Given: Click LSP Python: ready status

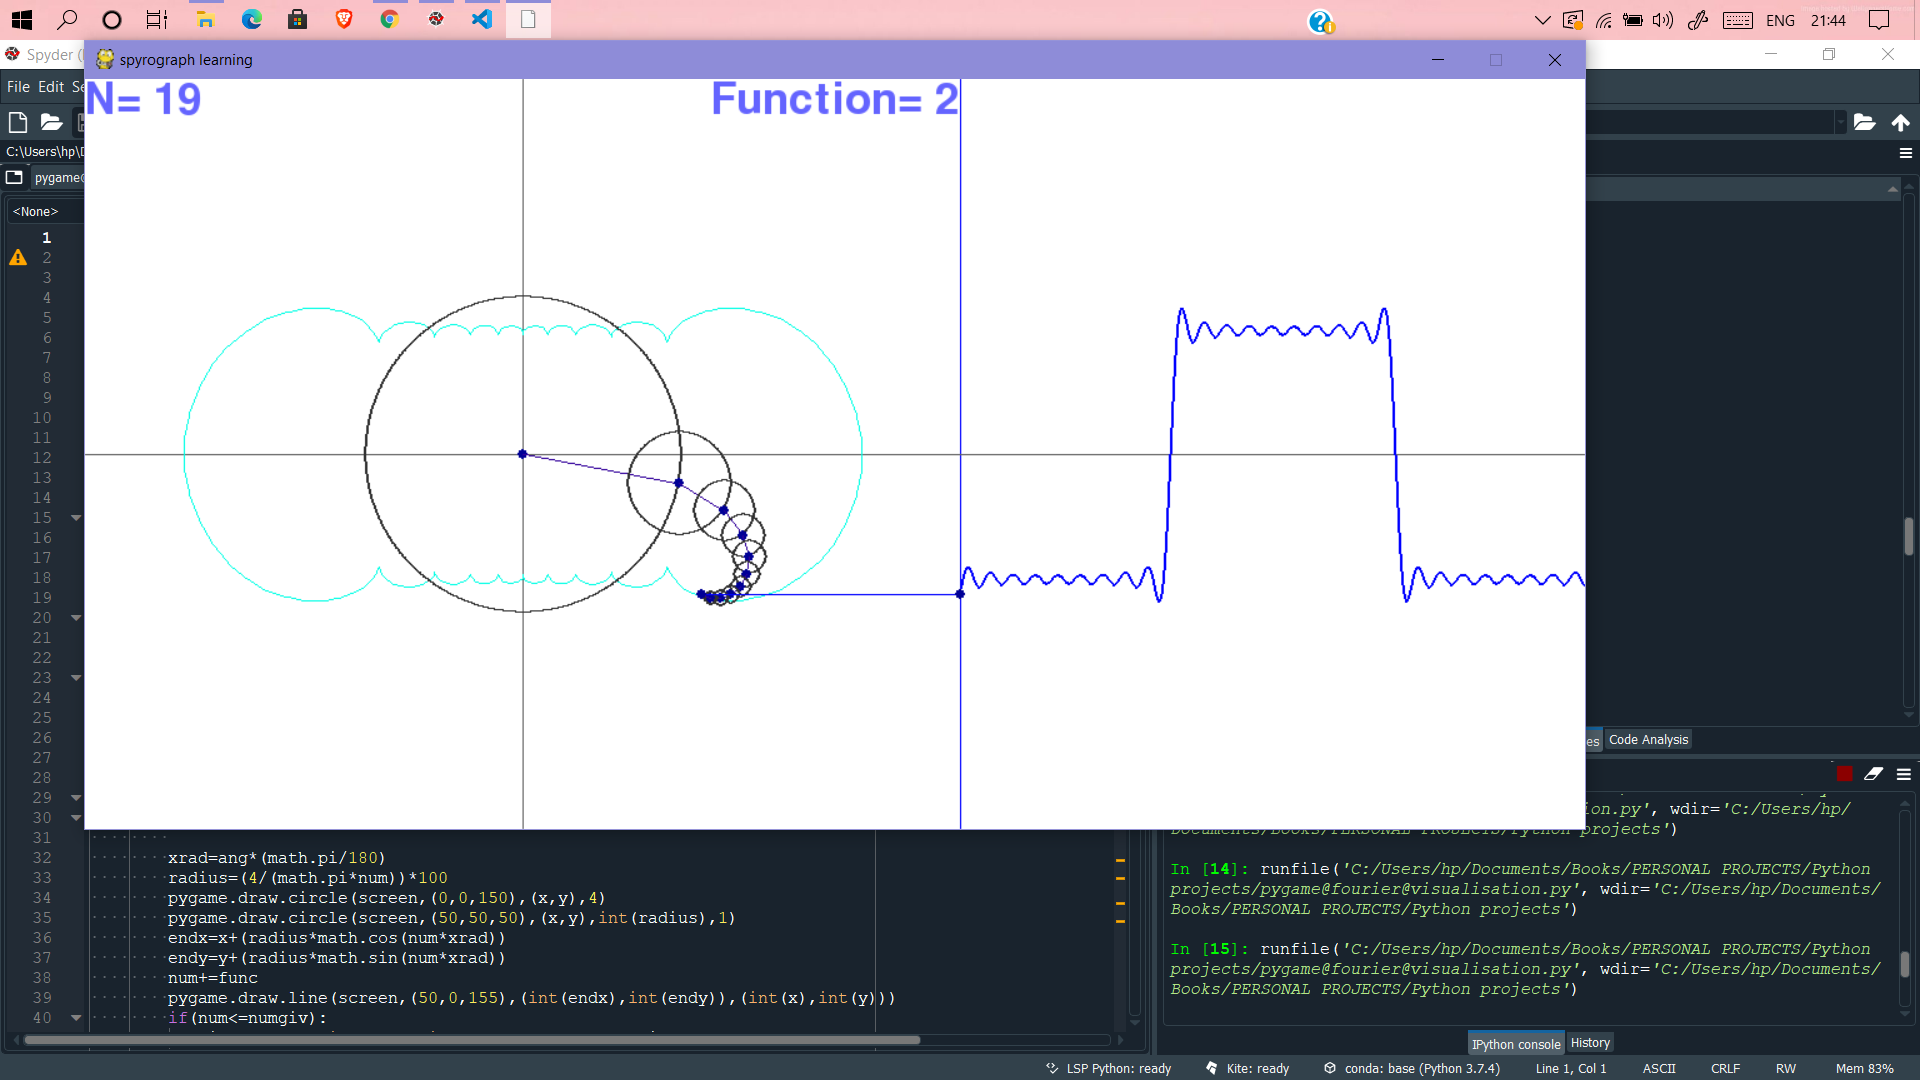Looking at the screenshot, I should pos(1108,1069).
